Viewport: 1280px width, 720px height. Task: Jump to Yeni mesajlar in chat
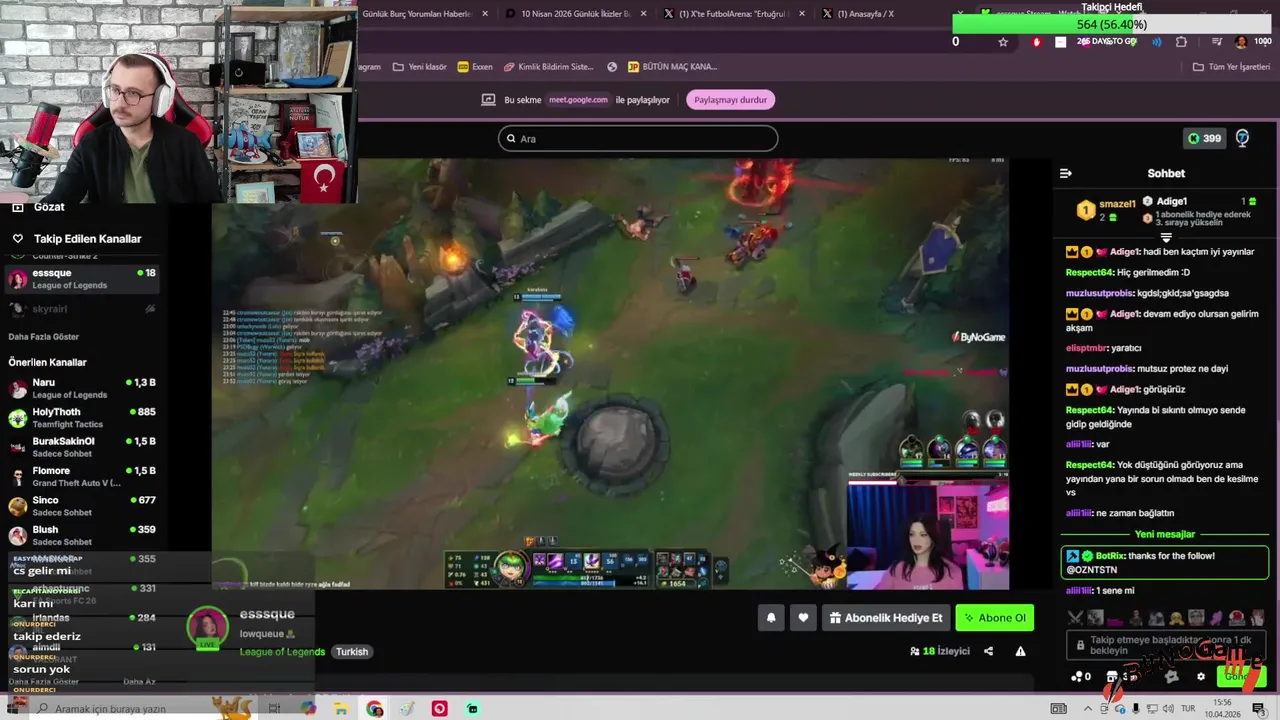1165,534
